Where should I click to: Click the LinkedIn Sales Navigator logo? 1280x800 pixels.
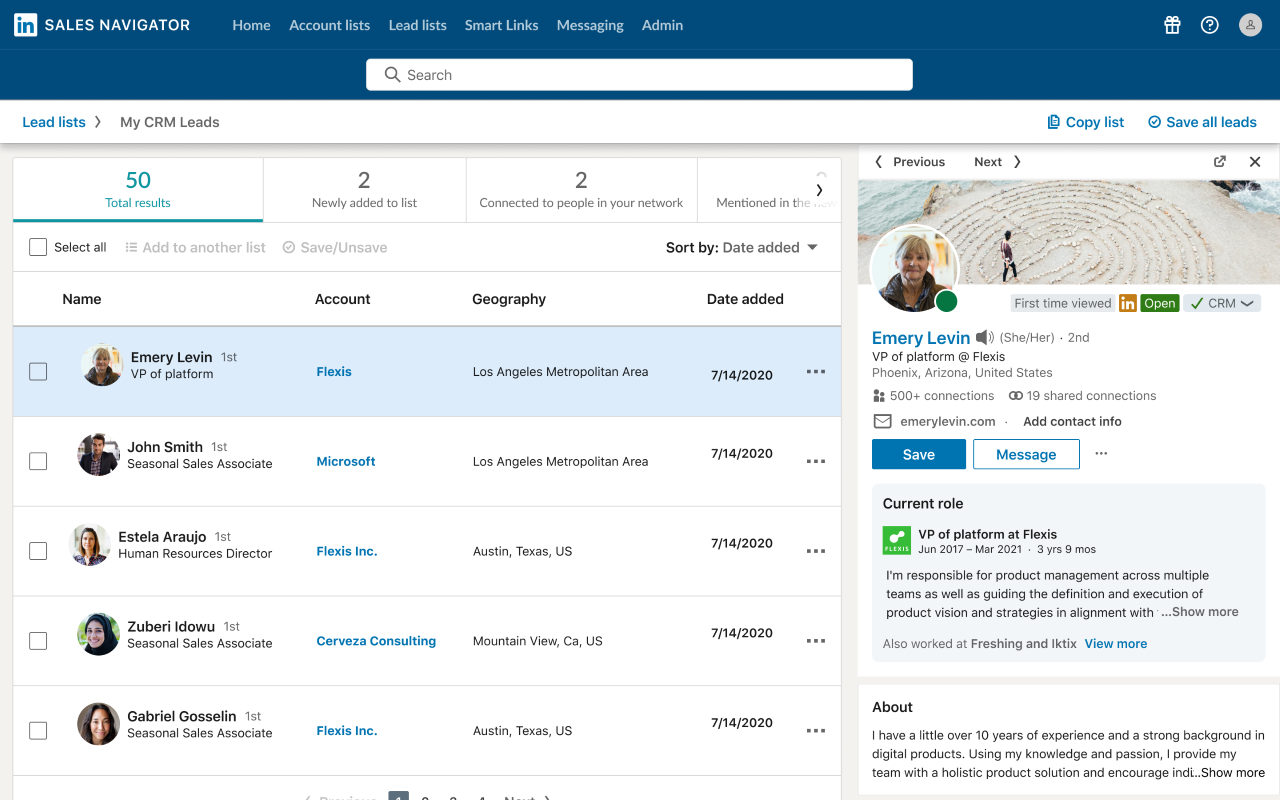pyautogui.click(x=101, y=25)
